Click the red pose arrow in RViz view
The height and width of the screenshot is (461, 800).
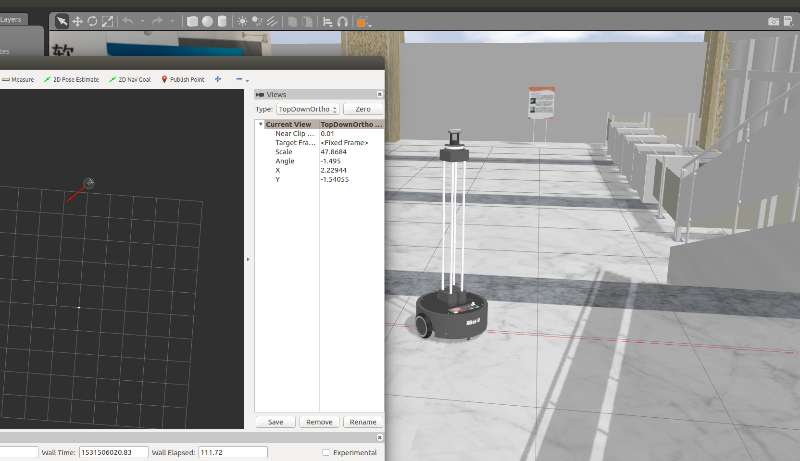[x=77, y=193]
